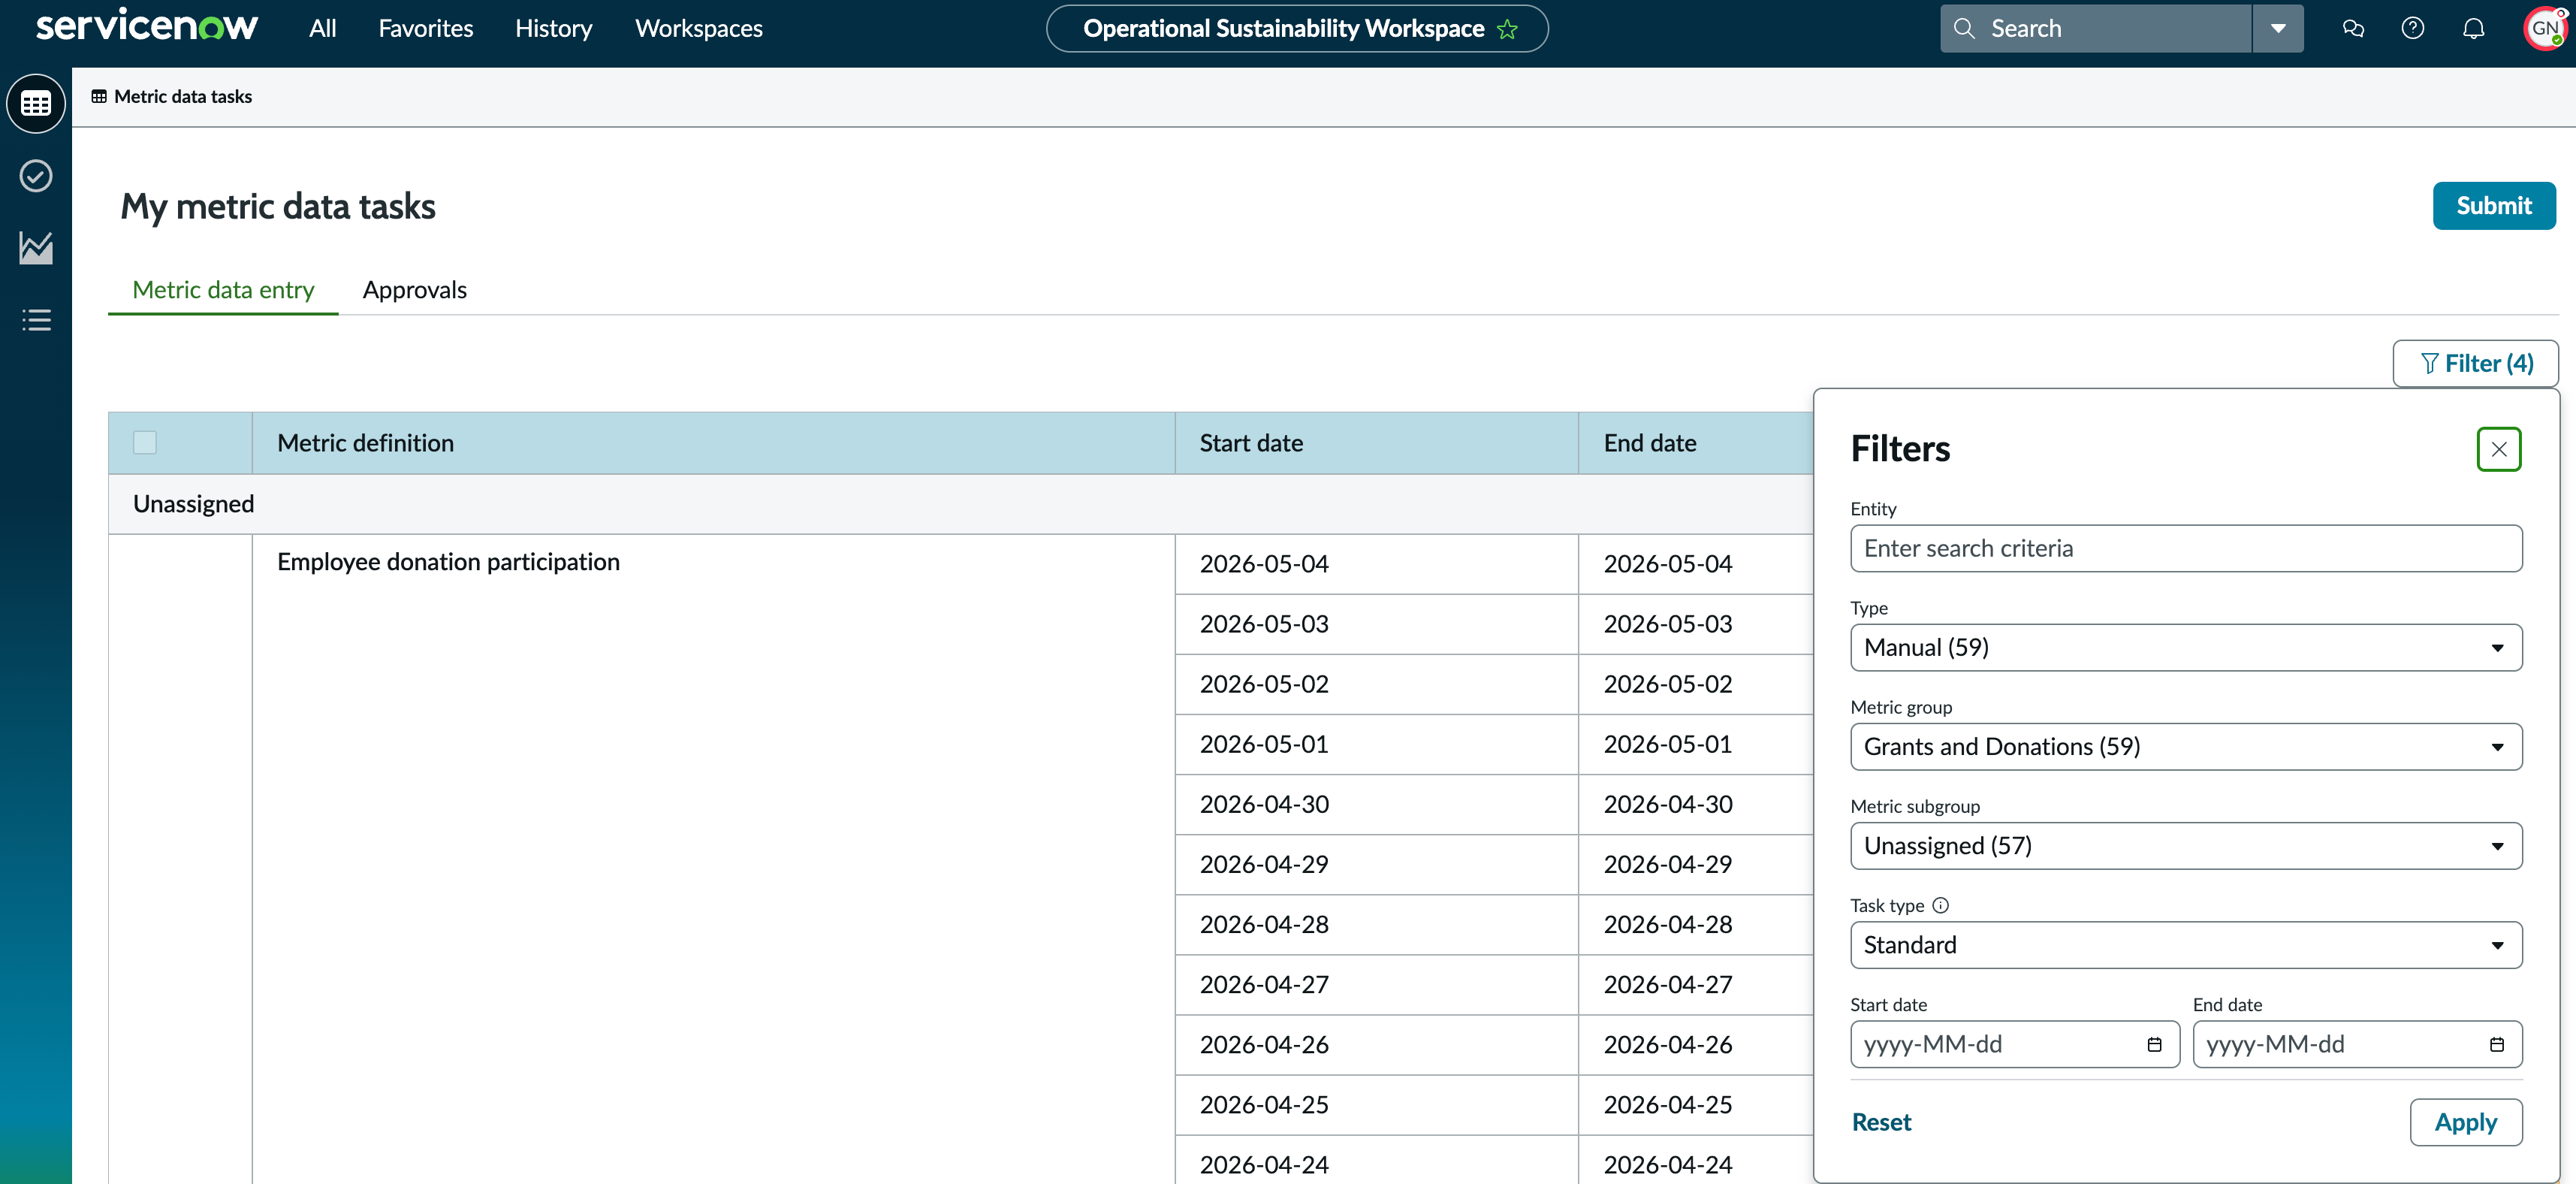
Task: Click the filter End date input field
Action: click(x=2357, y=1044)
